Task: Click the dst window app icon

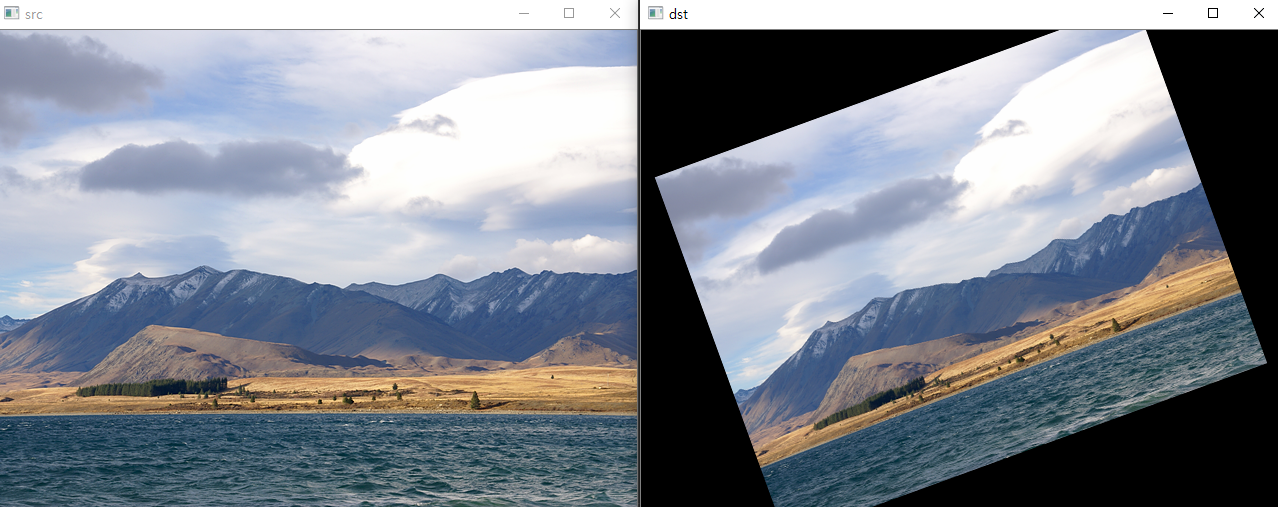Action: click(x=655, y=14)
